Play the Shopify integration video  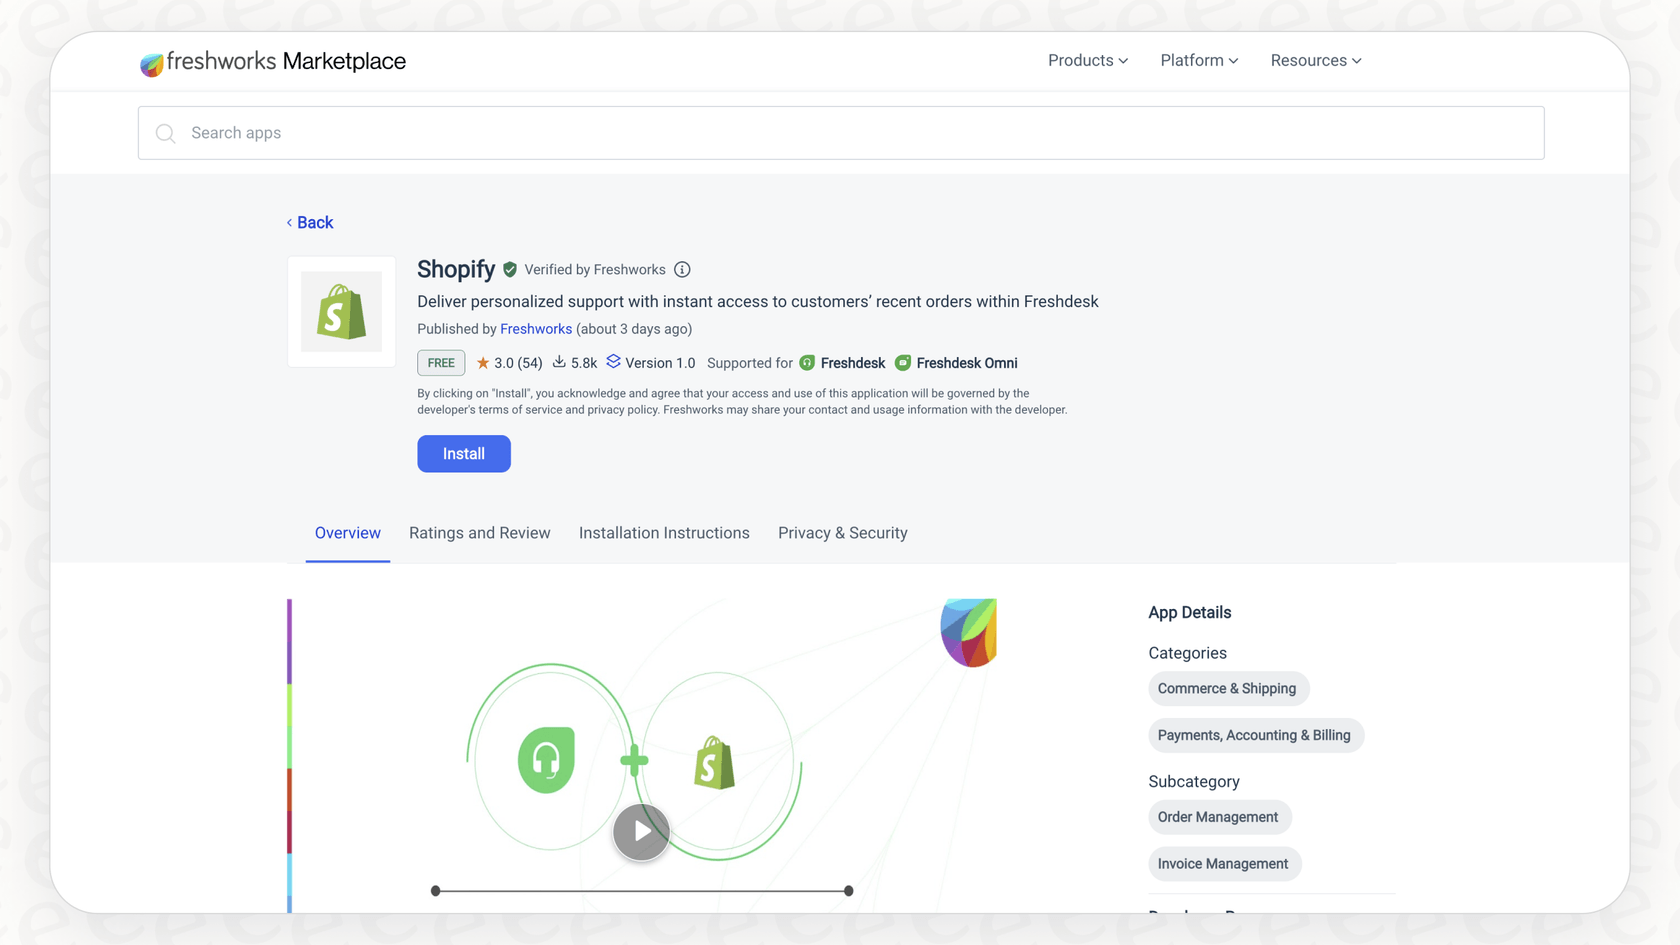coord(641,831)
